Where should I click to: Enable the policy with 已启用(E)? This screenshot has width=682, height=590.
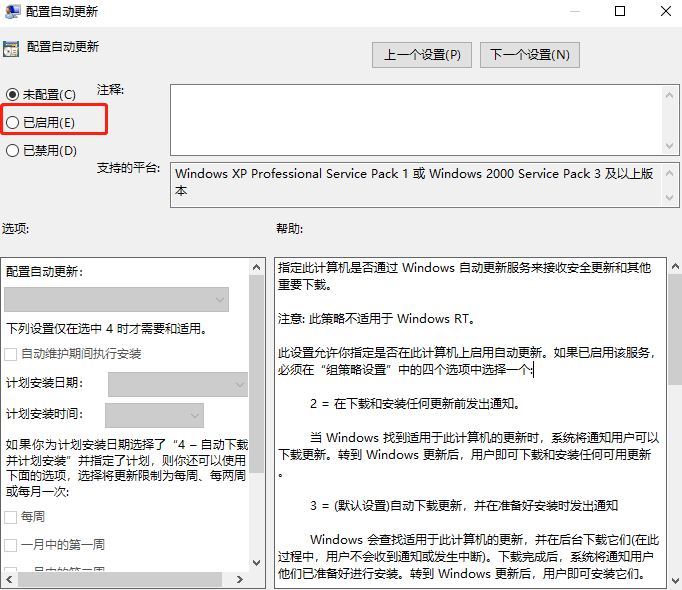click(x=13, y=122)
